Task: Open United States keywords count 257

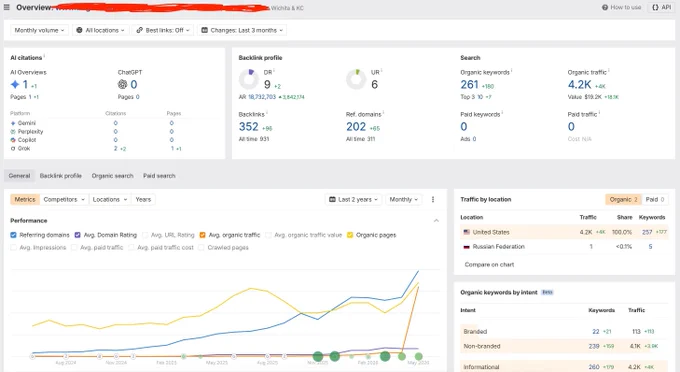Action: point(647,232)
